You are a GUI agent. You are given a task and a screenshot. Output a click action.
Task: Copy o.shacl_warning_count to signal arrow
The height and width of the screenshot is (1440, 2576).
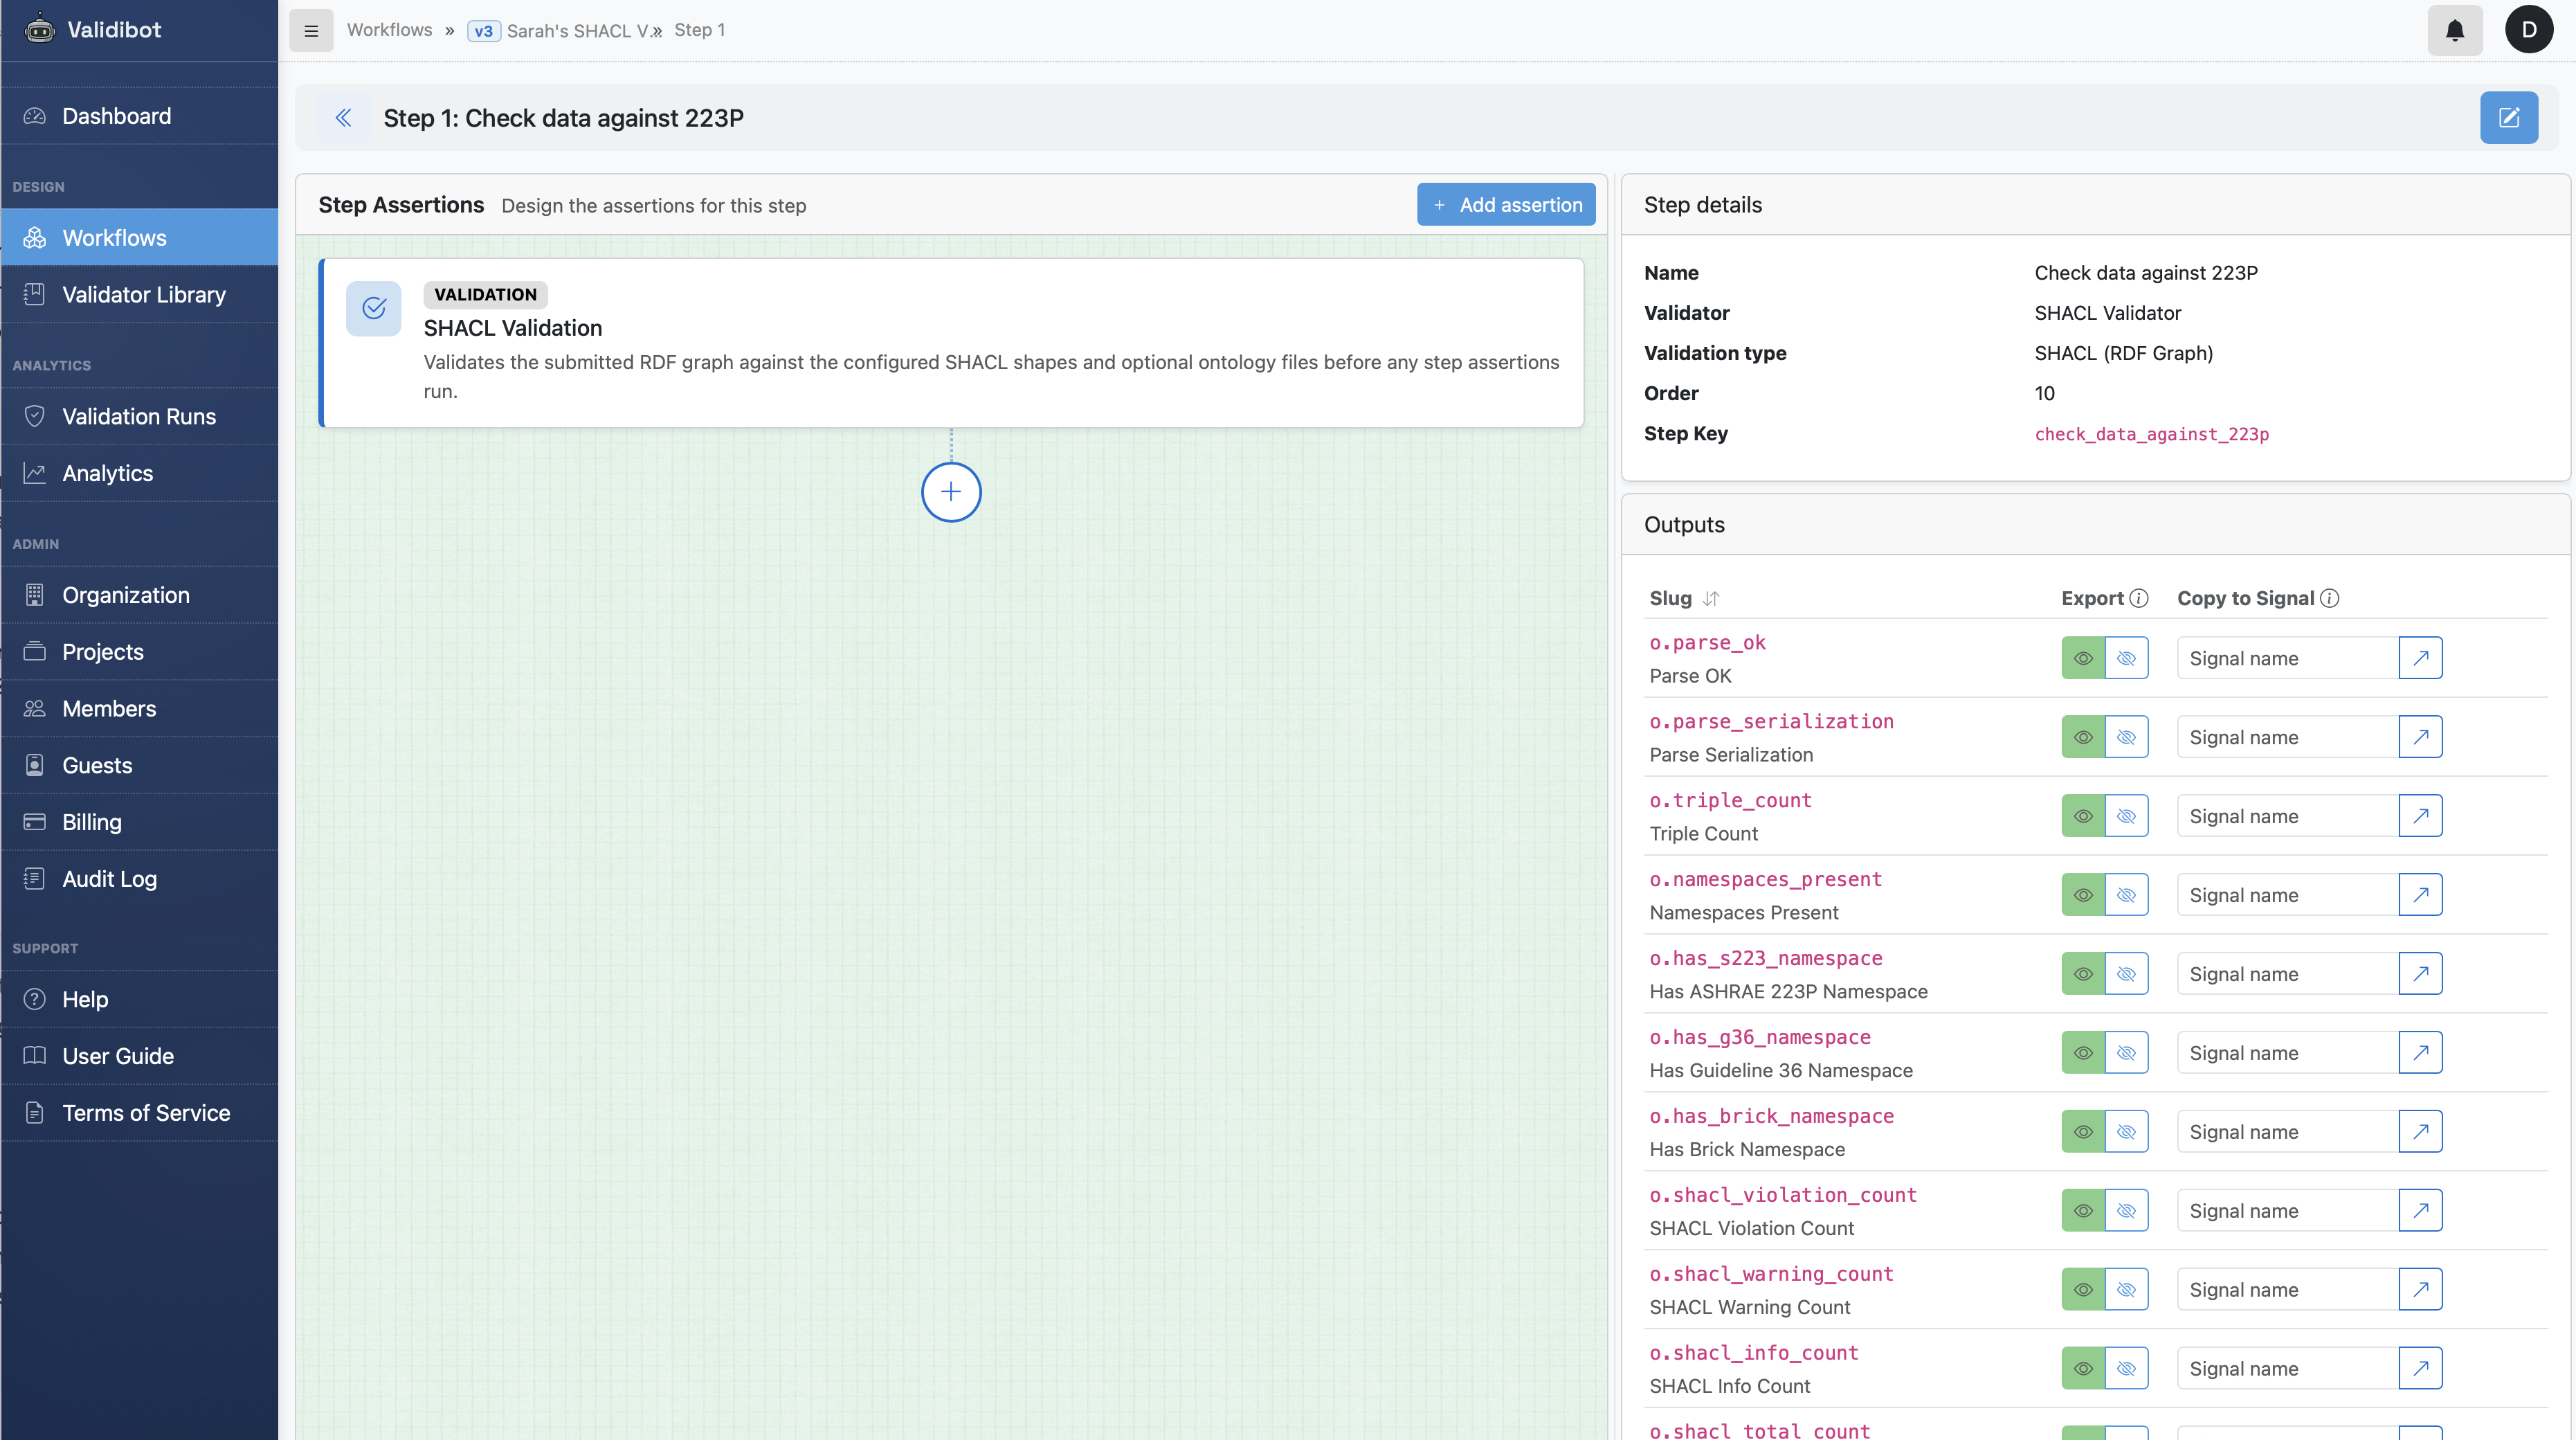[x=2421, y=1290]
